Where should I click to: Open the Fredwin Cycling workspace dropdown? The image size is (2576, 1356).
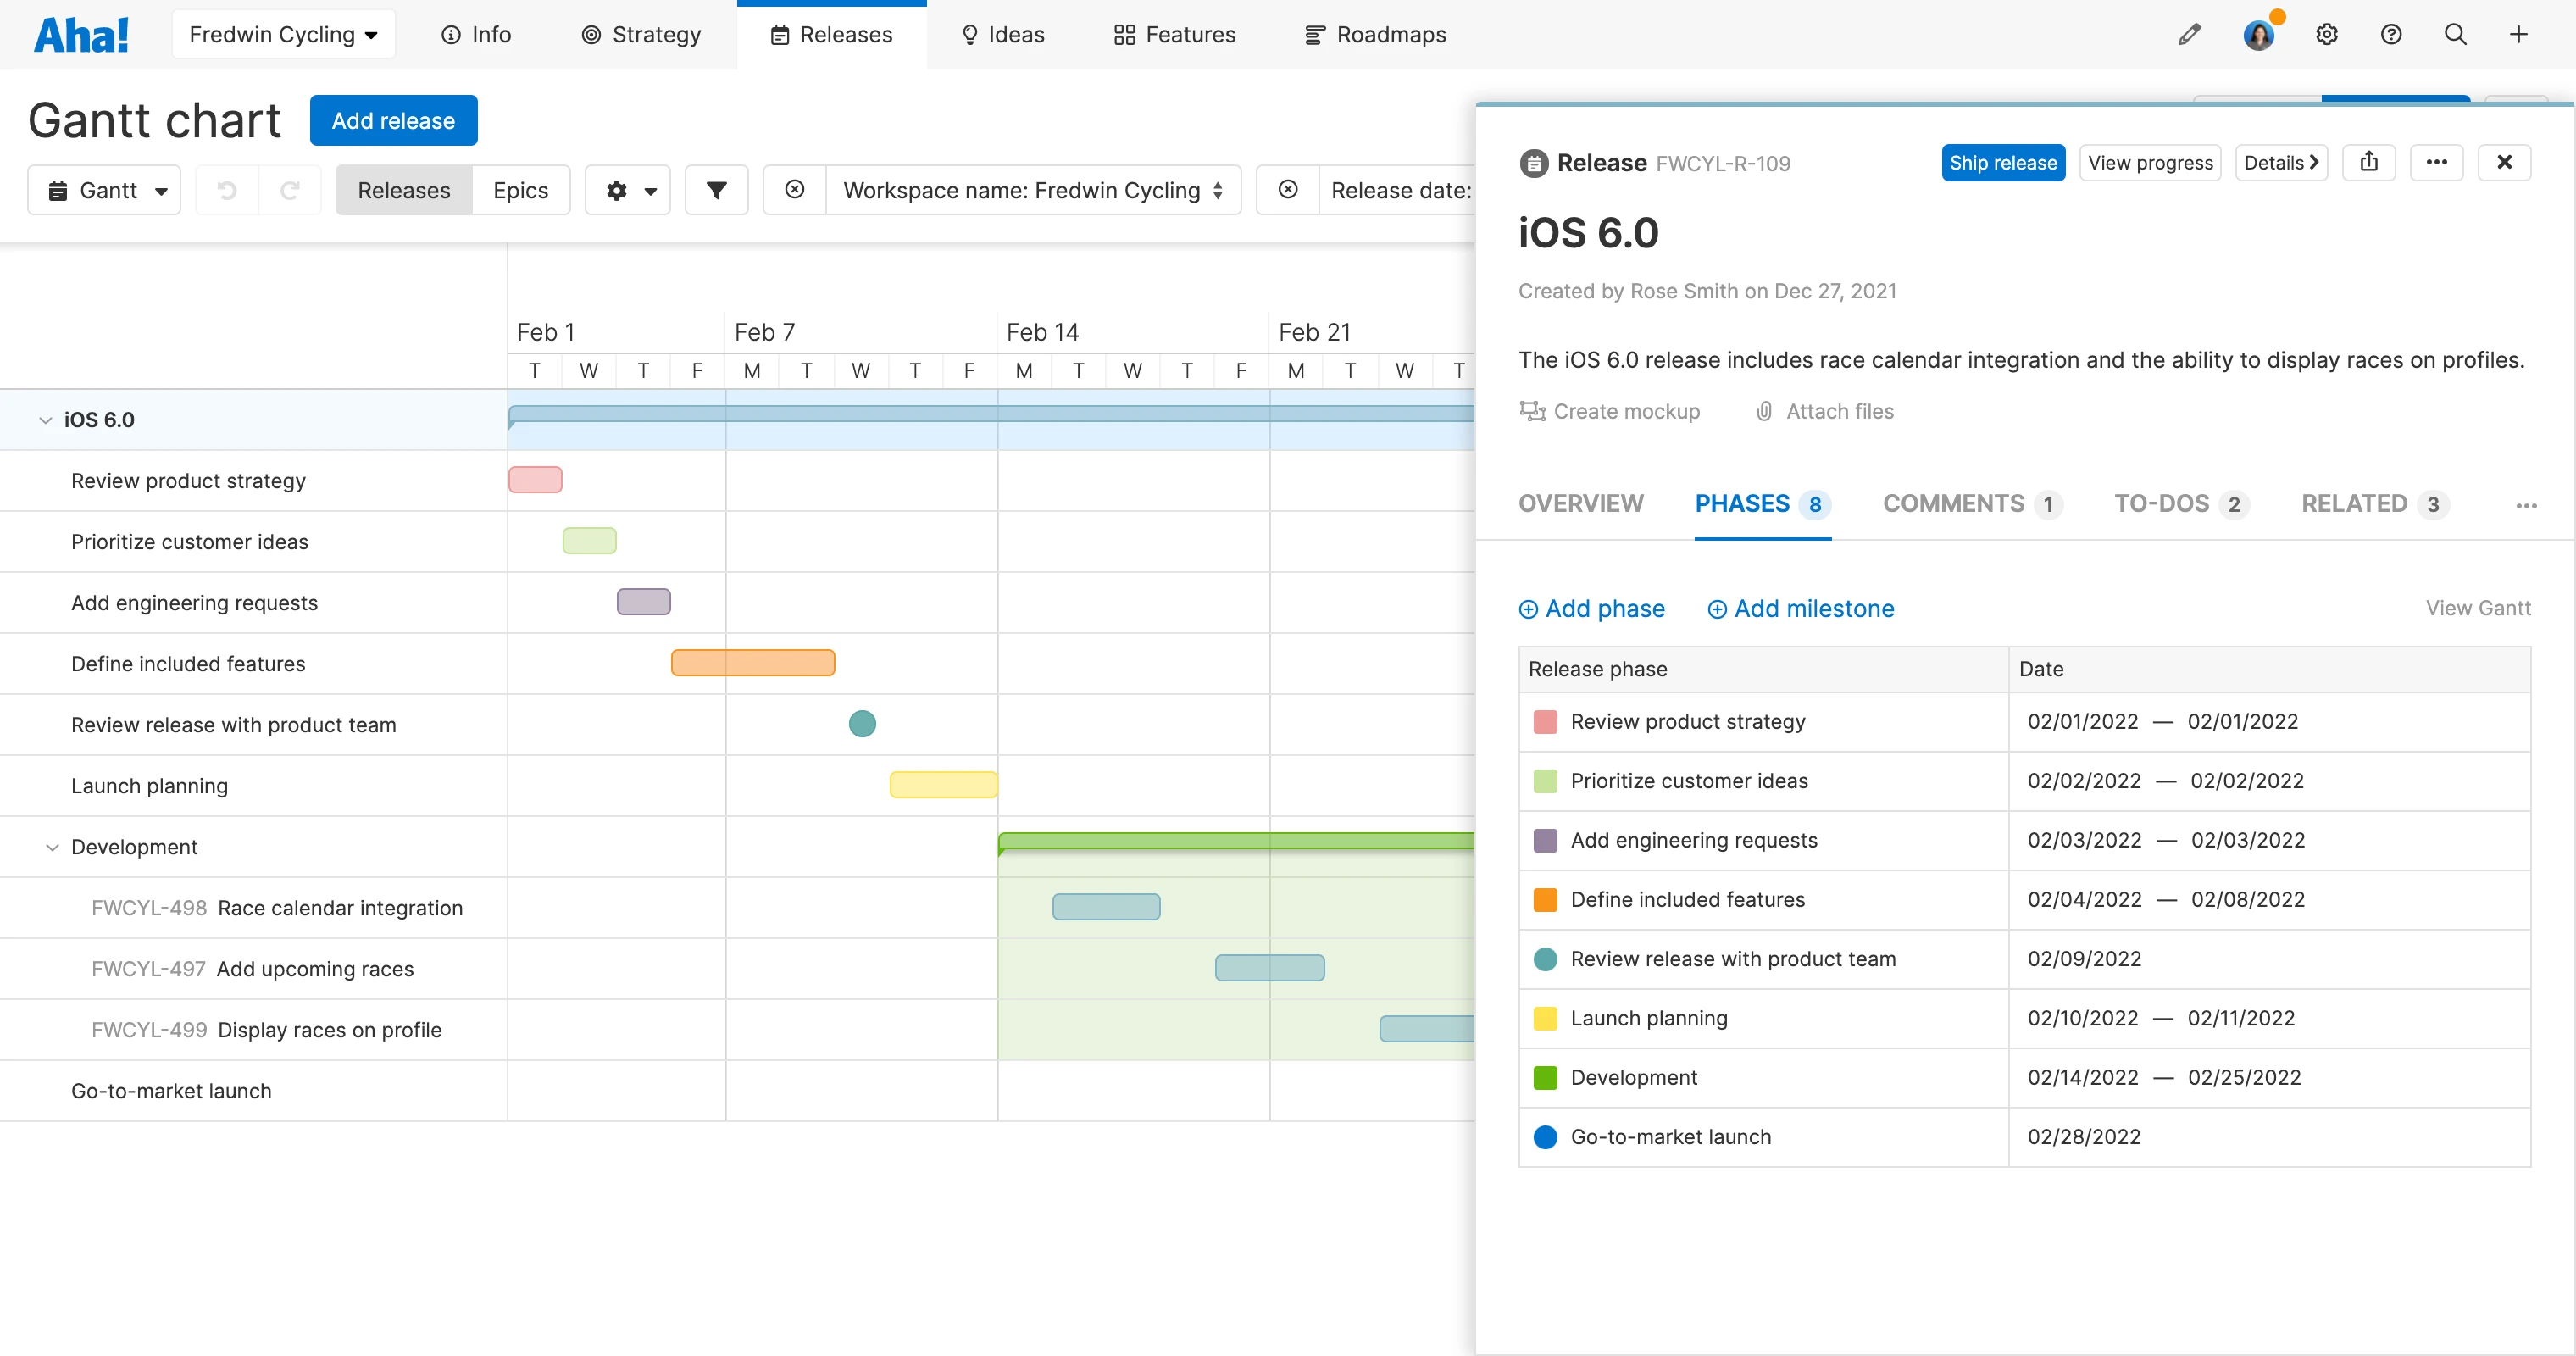283,35
